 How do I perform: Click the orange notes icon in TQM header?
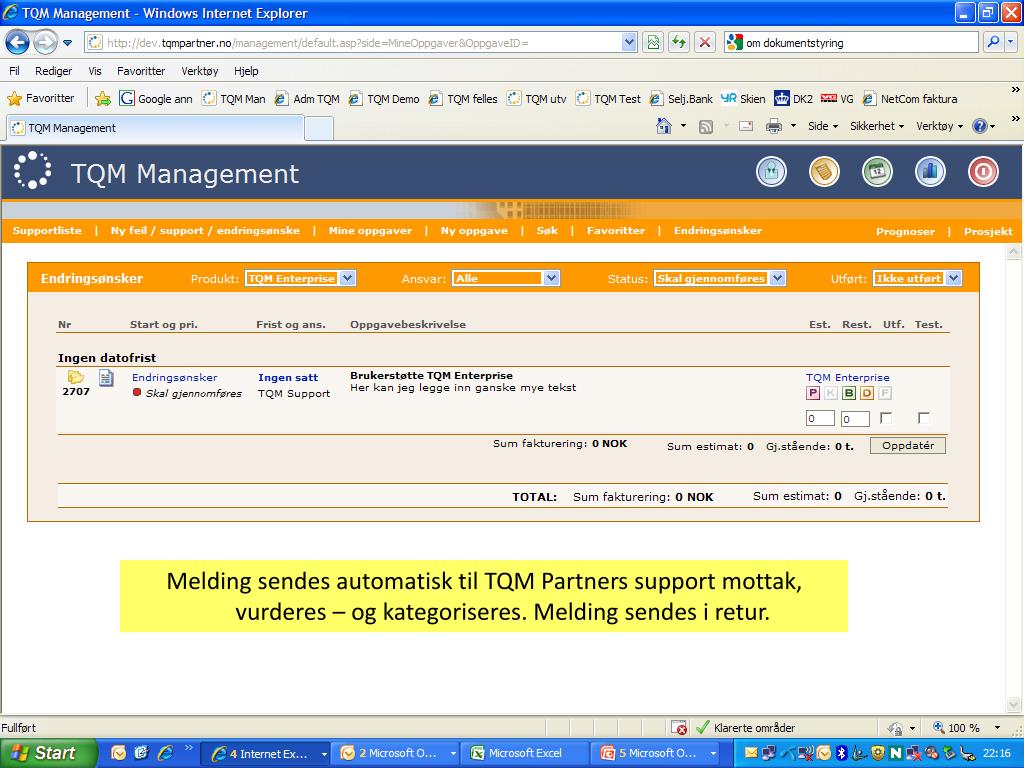pyautogui.click(x=824, y=172)
